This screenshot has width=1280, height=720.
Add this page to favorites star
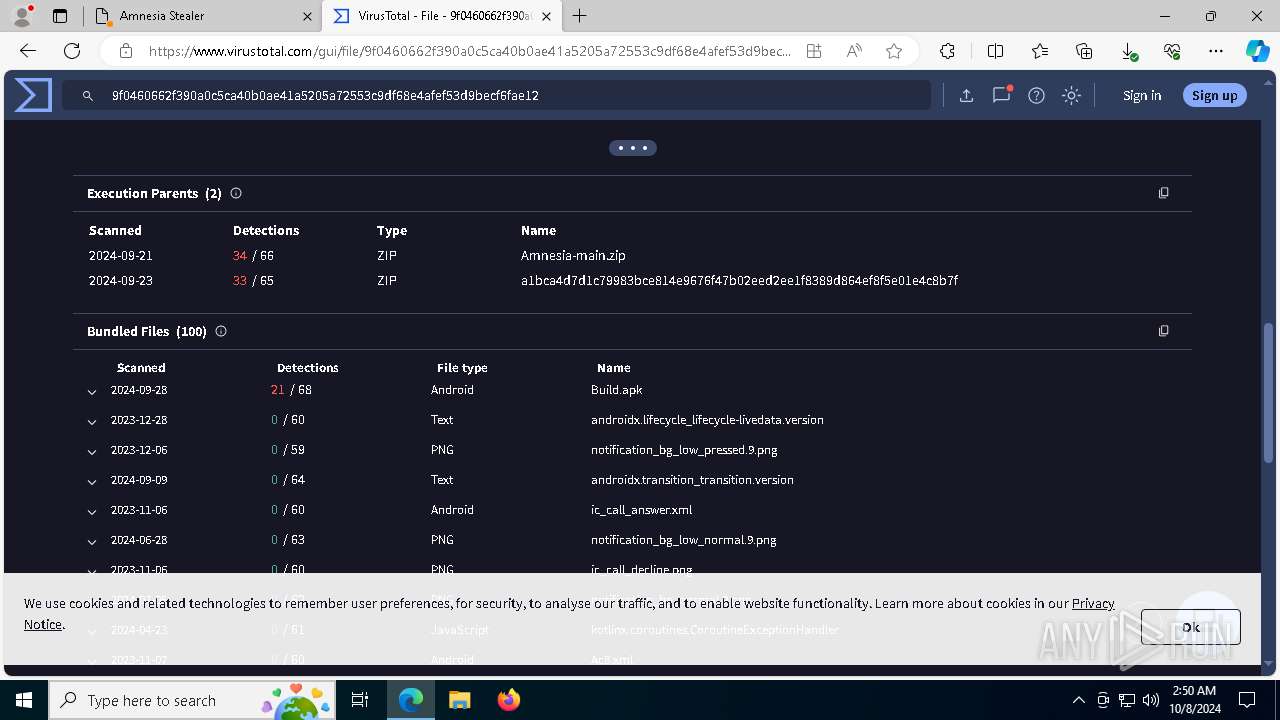tap(894, 51)
